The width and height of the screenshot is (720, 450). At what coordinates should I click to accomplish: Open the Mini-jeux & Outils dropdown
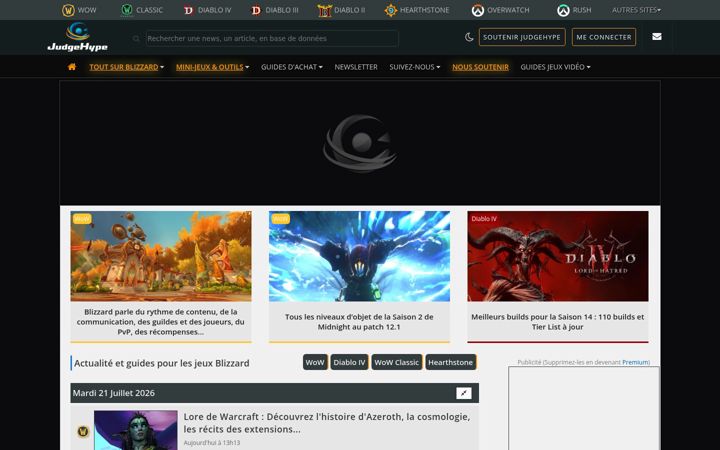pyautogui.click(x=212, y=67)
